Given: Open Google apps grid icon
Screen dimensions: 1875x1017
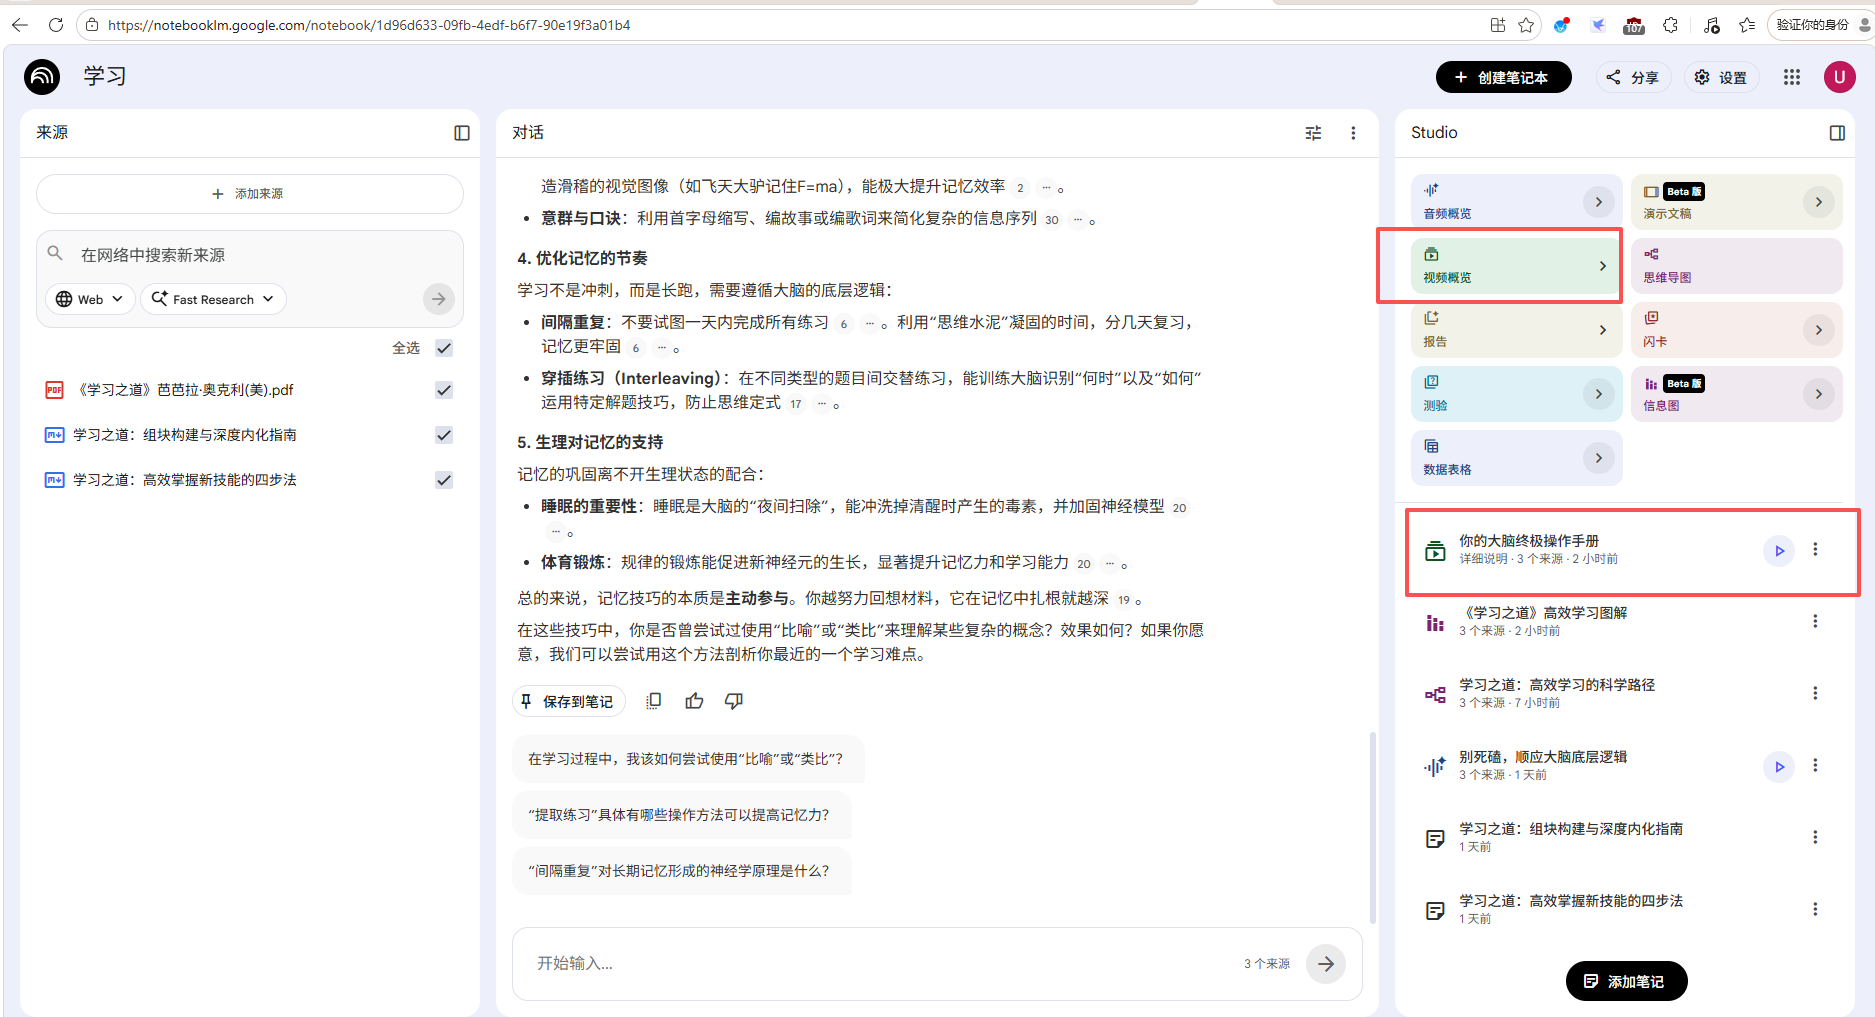Looking at the screenshot, I should pyautogui.click(x=1791, y=77).
